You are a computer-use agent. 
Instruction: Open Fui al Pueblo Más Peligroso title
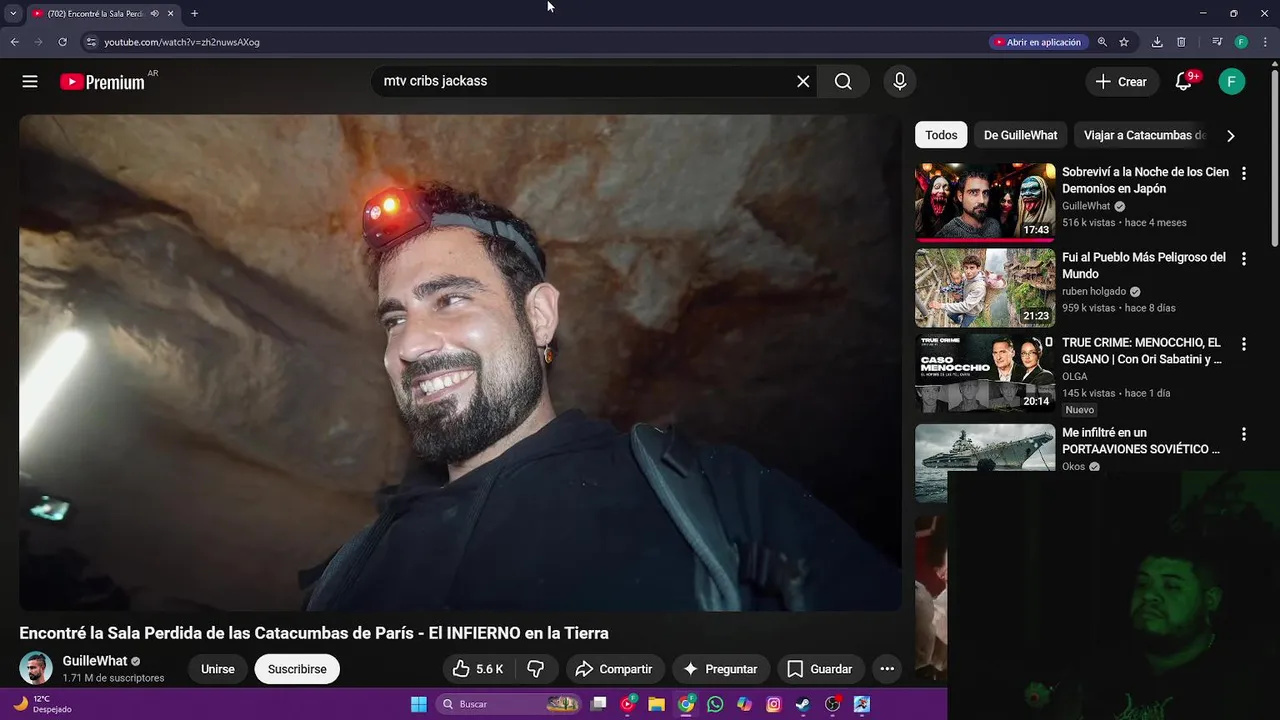(x=1144, y=265)
